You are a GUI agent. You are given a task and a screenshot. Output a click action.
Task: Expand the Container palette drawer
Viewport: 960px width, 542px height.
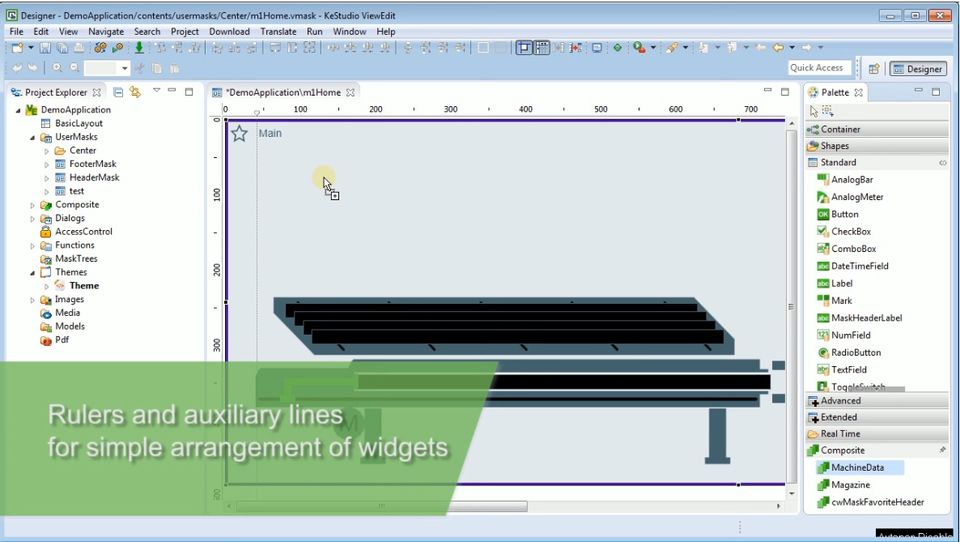877,129
